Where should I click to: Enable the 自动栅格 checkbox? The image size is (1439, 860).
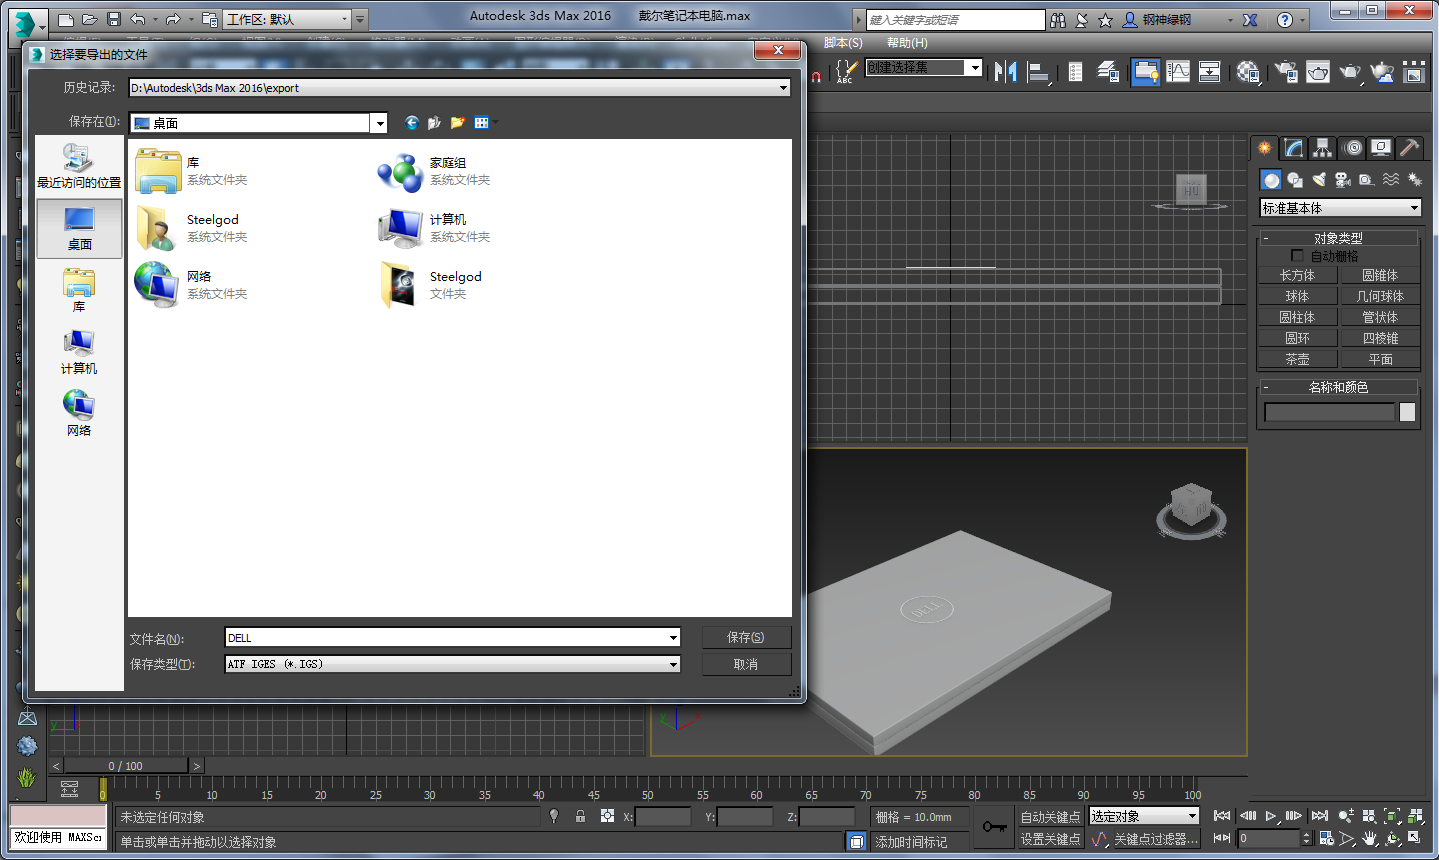pos(1297,256)
